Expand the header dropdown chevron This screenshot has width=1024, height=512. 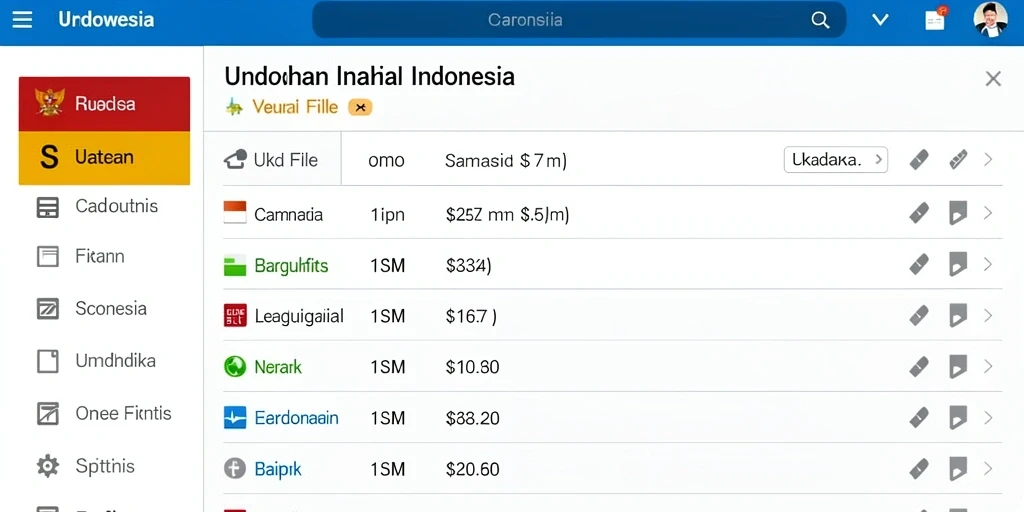880,20
